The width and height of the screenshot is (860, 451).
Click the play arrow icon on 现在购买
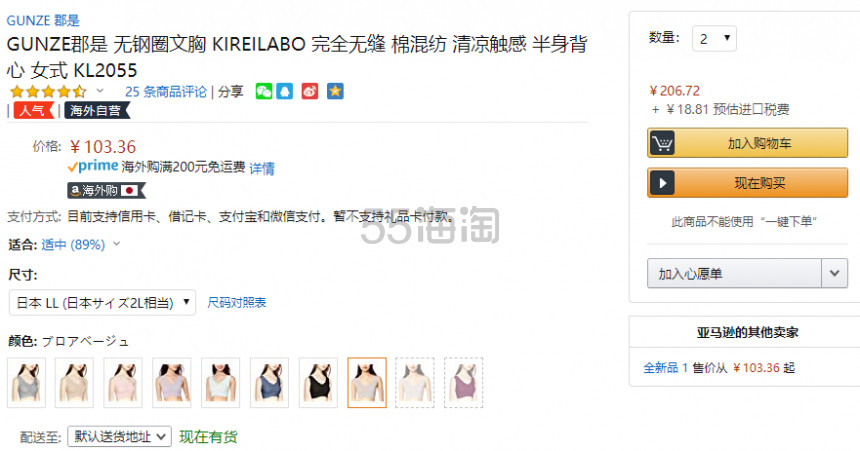(x=662, y=183)
